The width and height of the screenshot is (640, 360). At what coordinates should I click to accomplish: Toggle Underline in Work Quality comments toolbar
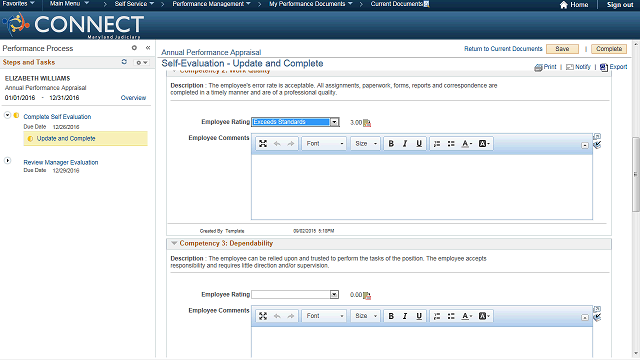[x=419, y=144]
